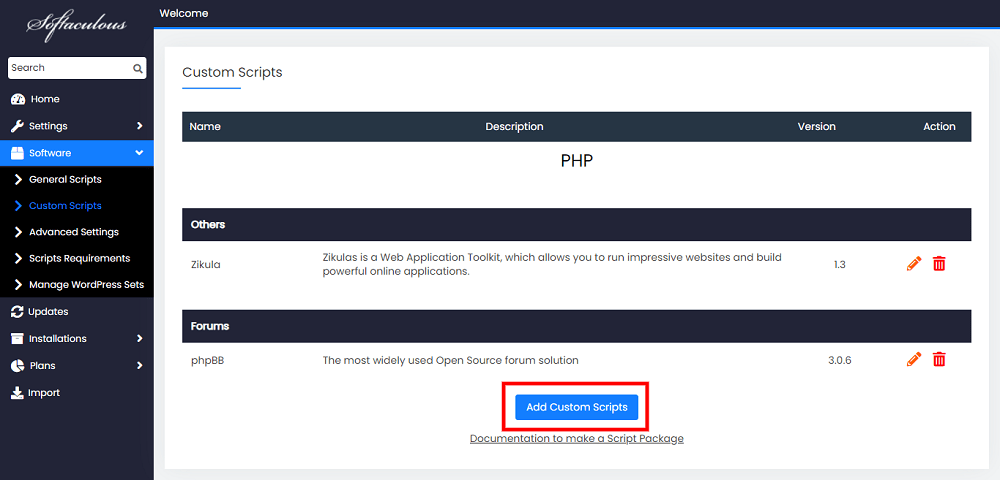Click the search magnifier icon
This screenshot has width=1000, height=480.
[137, 68]
